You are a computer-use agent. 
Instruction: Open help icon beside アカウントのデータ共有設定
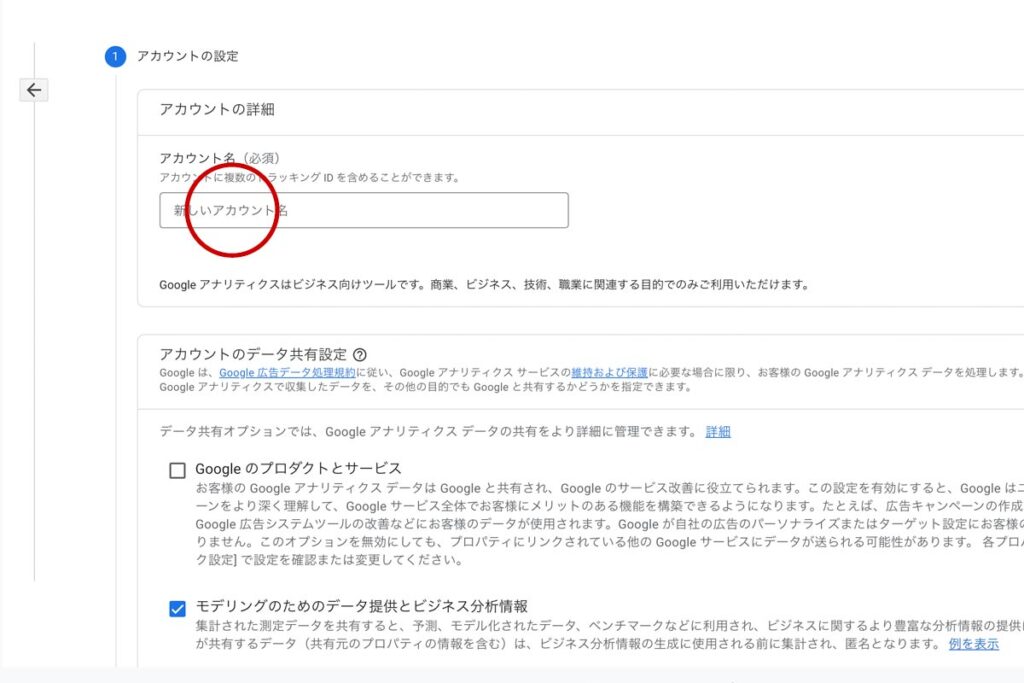point(360,355)
